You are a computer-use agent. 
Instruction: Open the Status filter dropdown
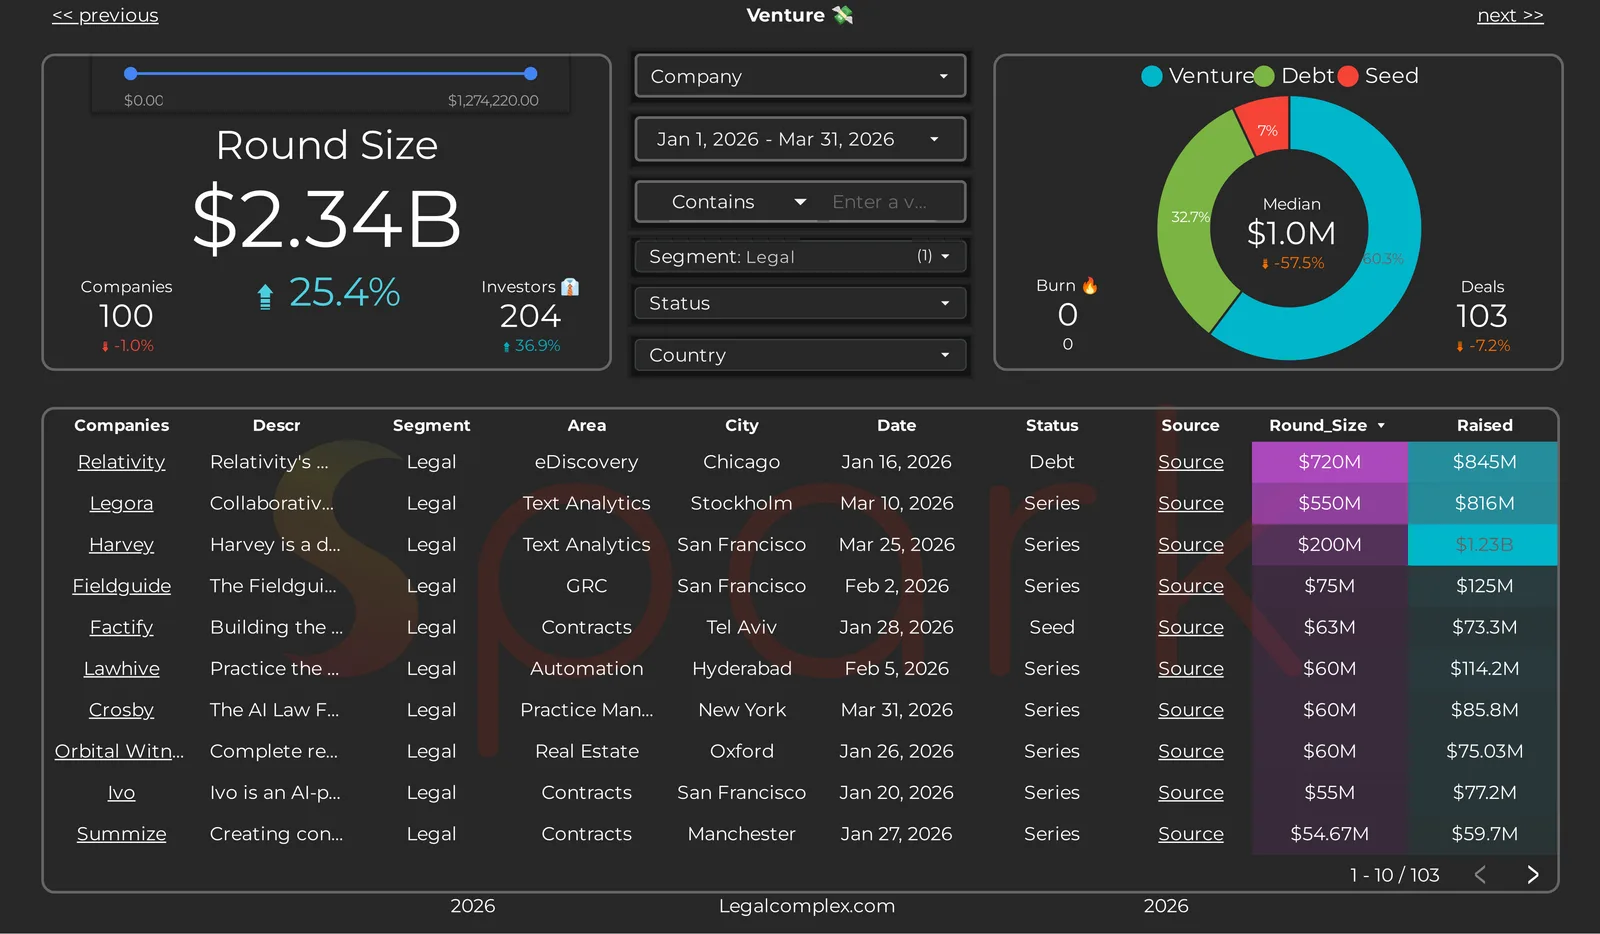coord(800,303)
